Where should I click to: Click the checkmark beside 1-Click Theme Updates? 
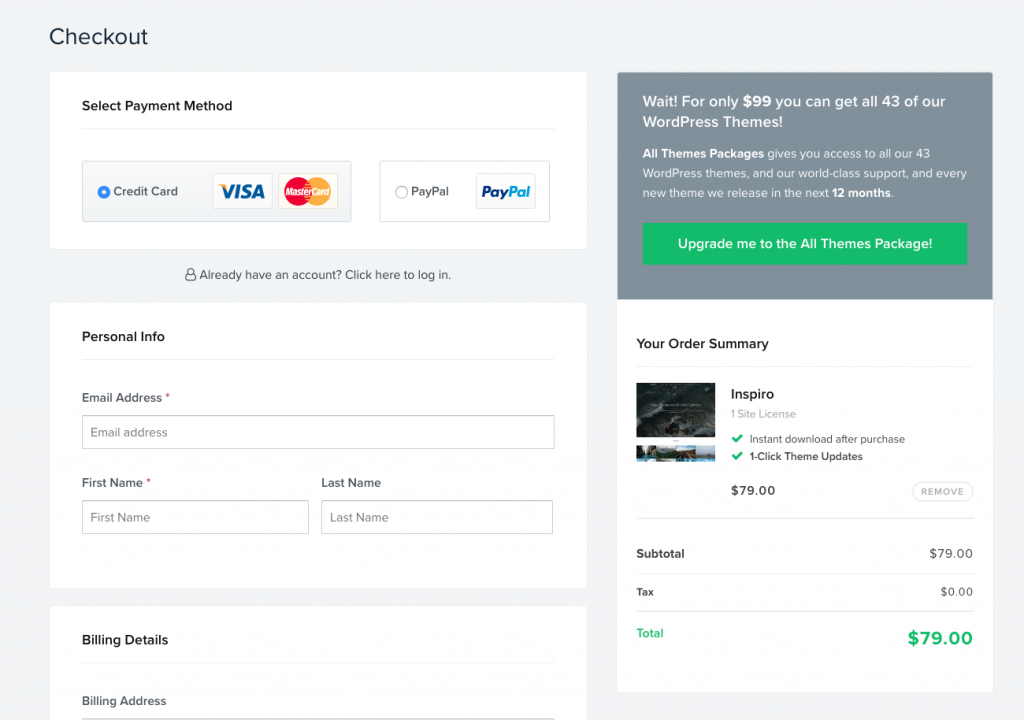[738, 456]
